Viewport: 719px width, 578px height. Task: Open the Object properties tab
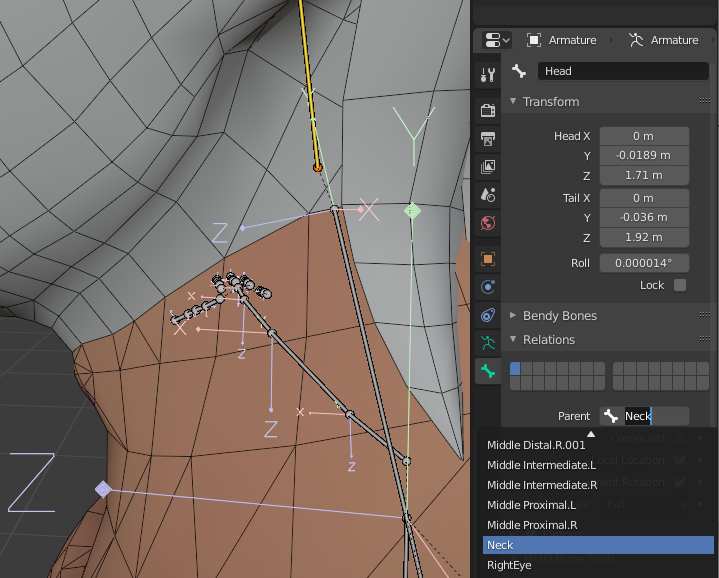[x=488, y=259]
